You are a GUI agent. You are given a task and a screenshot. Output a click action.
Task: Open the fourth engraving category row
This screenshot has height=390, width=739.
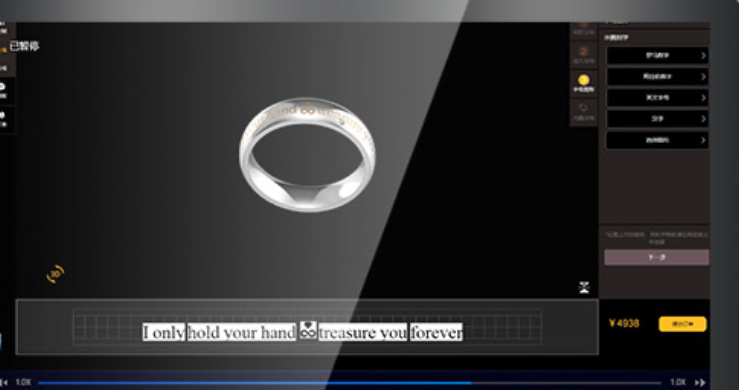[x=657, y=119]
